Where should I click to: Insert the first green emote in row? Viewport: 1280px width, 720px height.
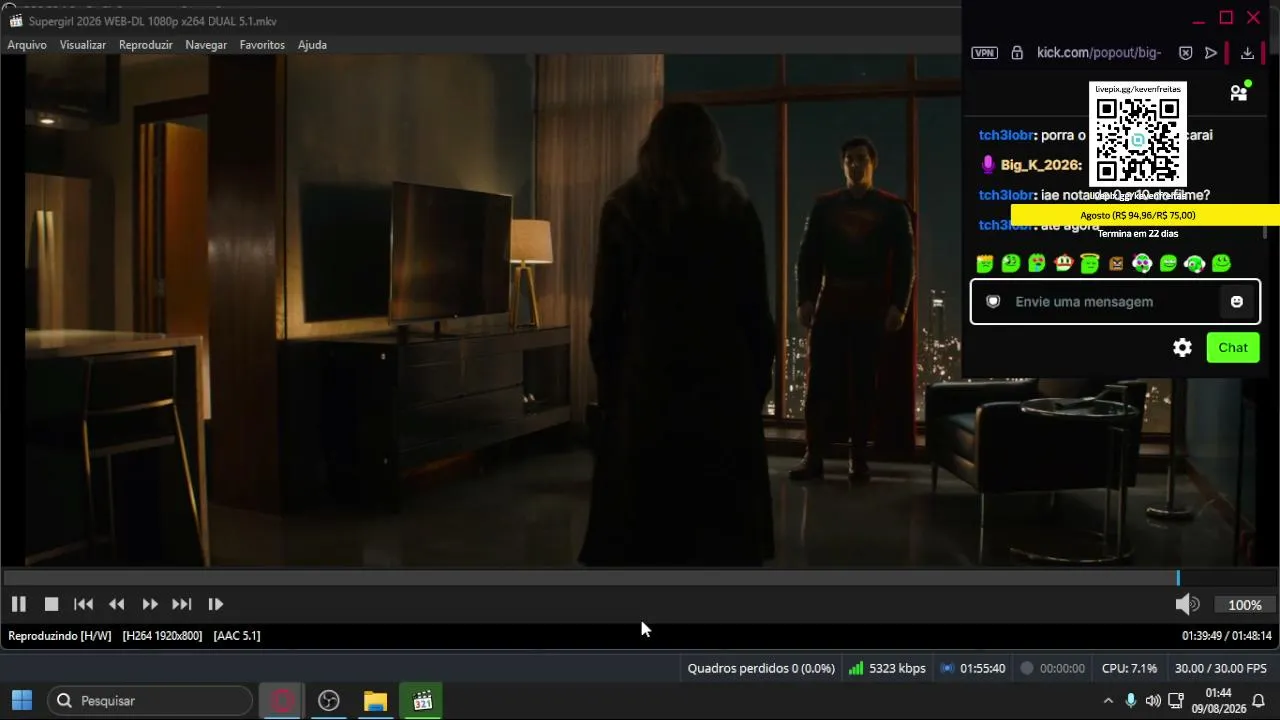pos(985,264)
